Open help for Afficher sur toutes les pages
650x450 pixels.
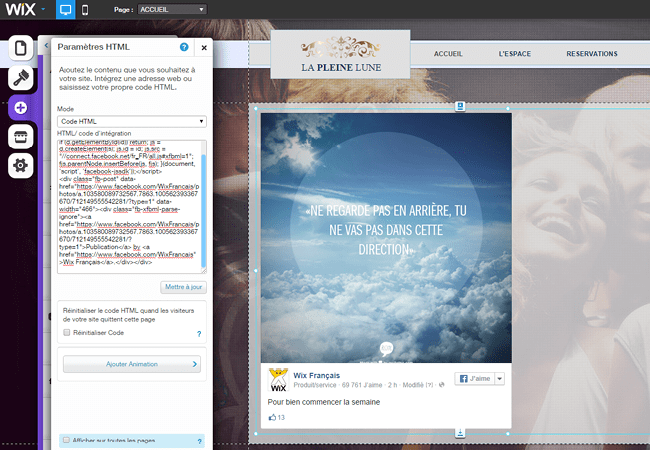pos(199,441)
